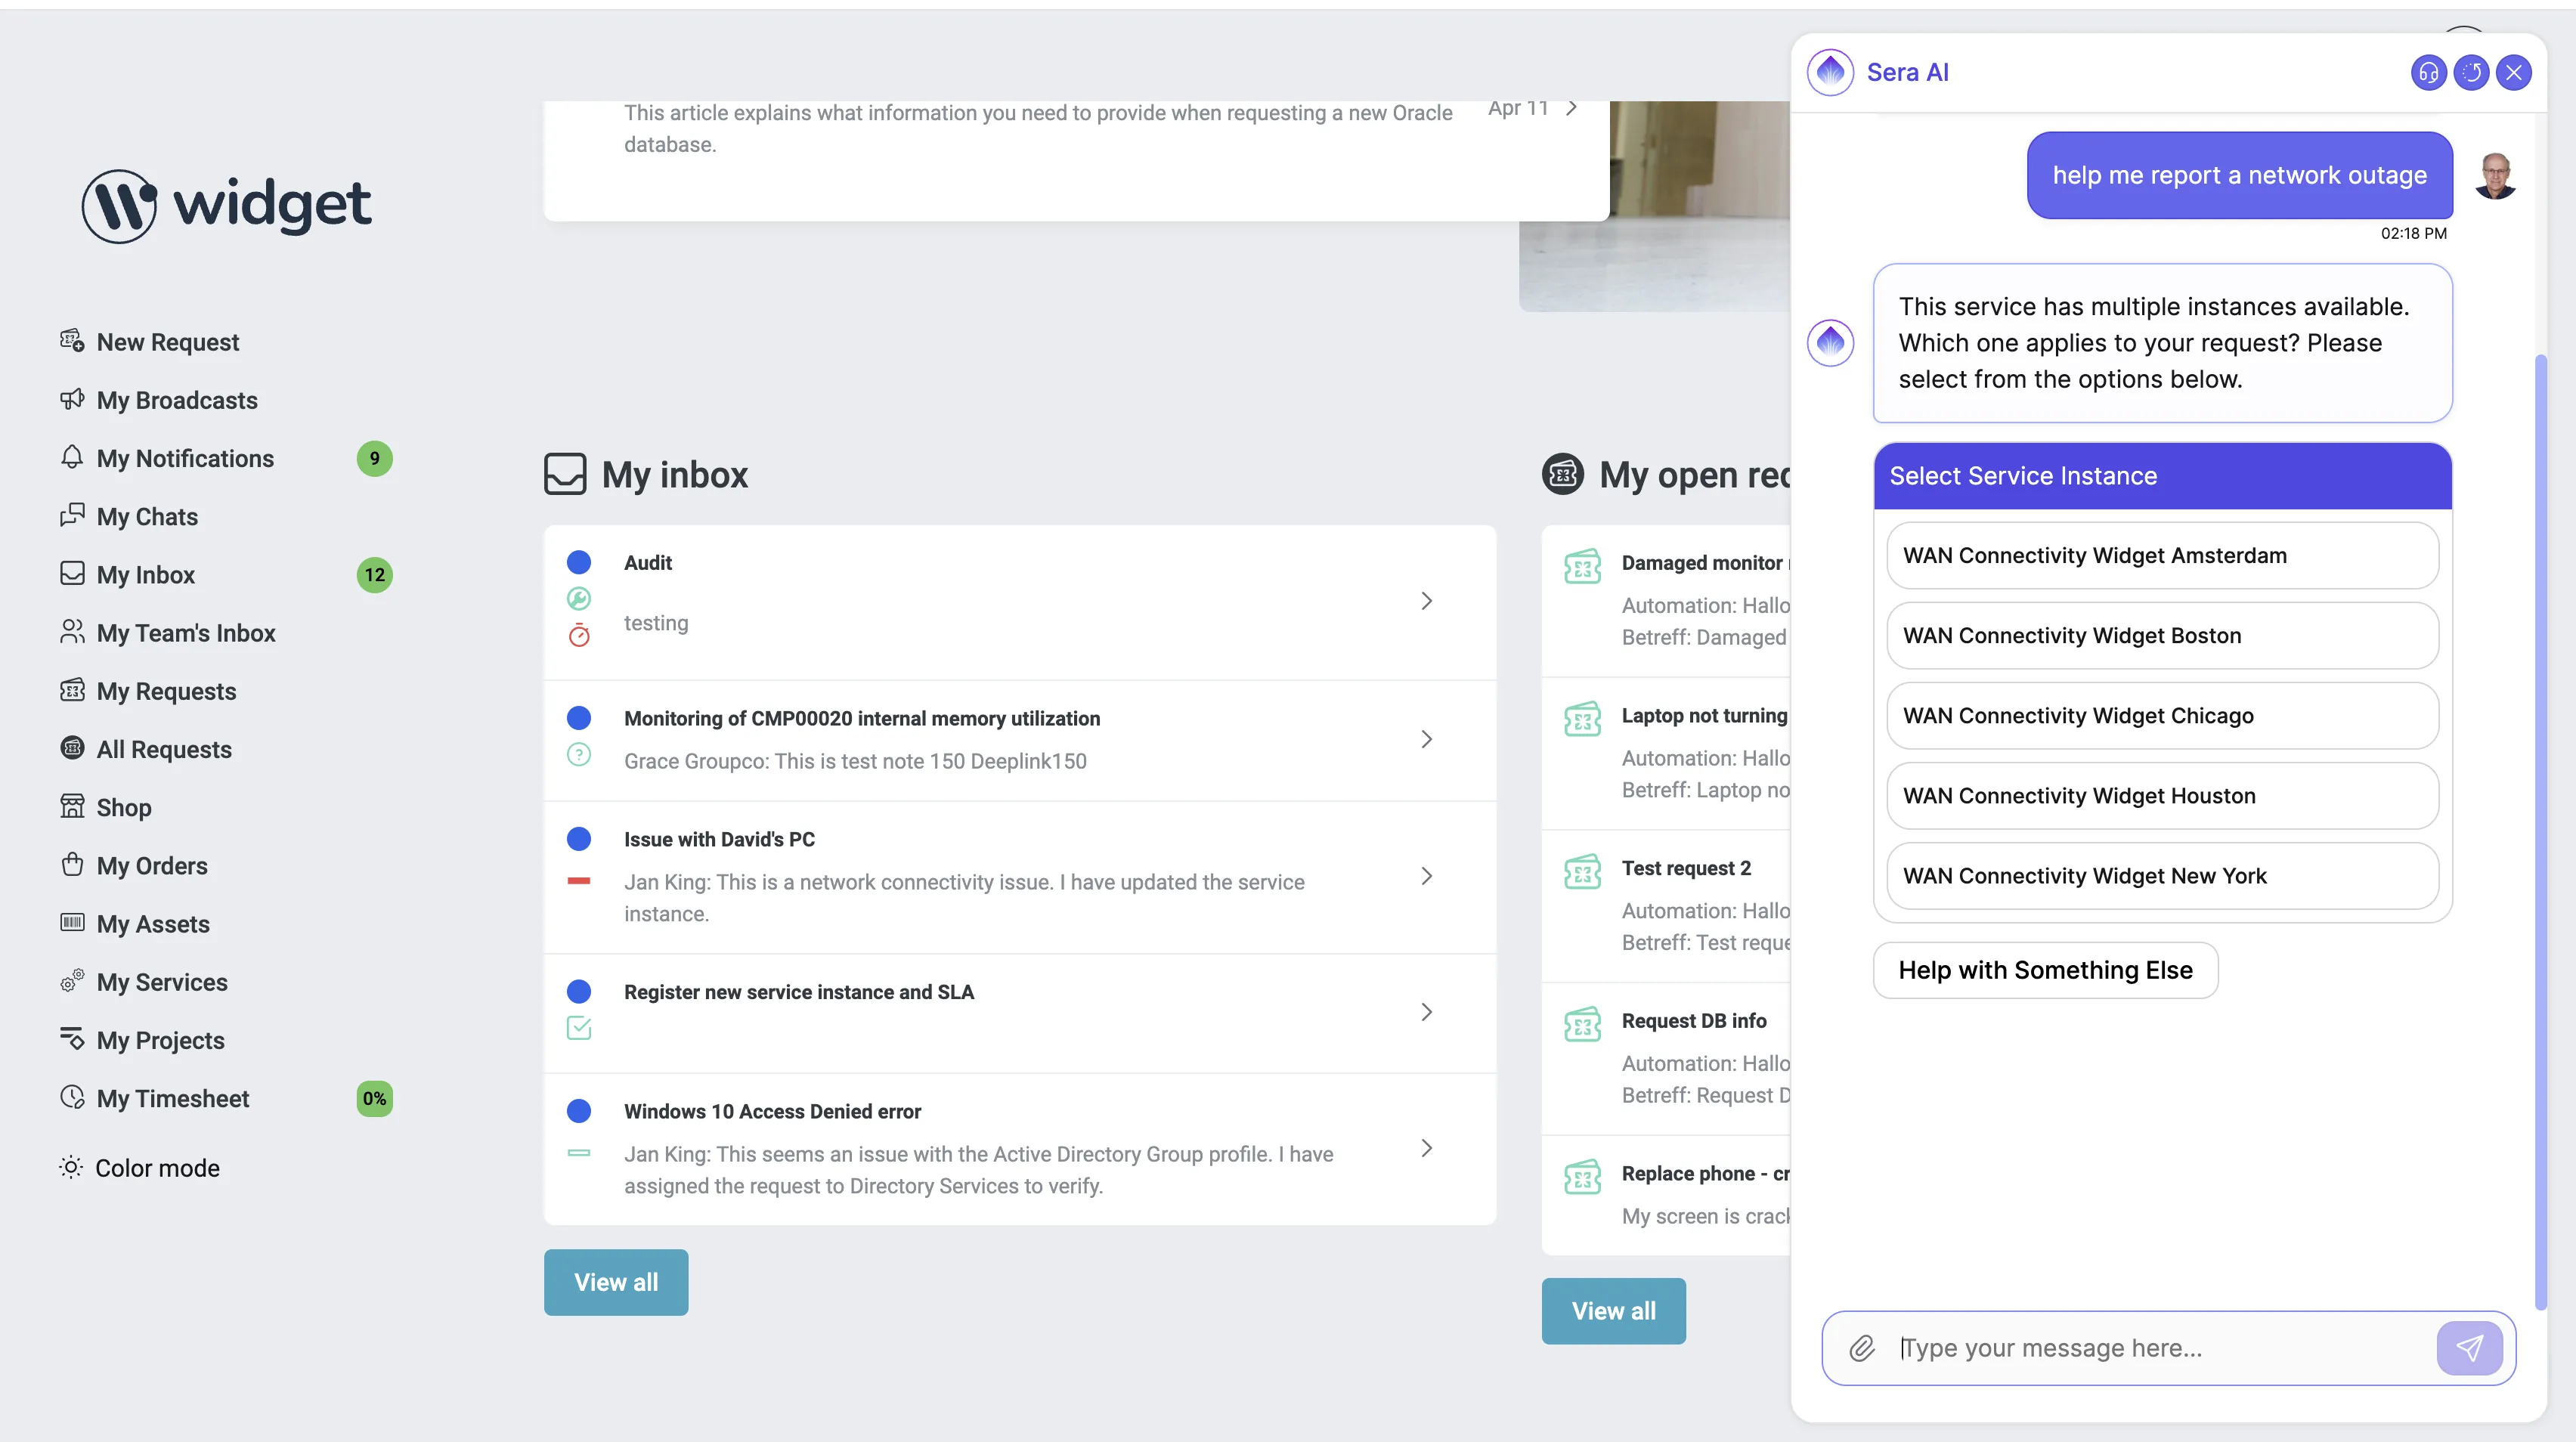The height and width of the screenshot is (1442, 2576).
Task: Click the headset live agent icon in Sera AI header
Action: point(2428,72)
